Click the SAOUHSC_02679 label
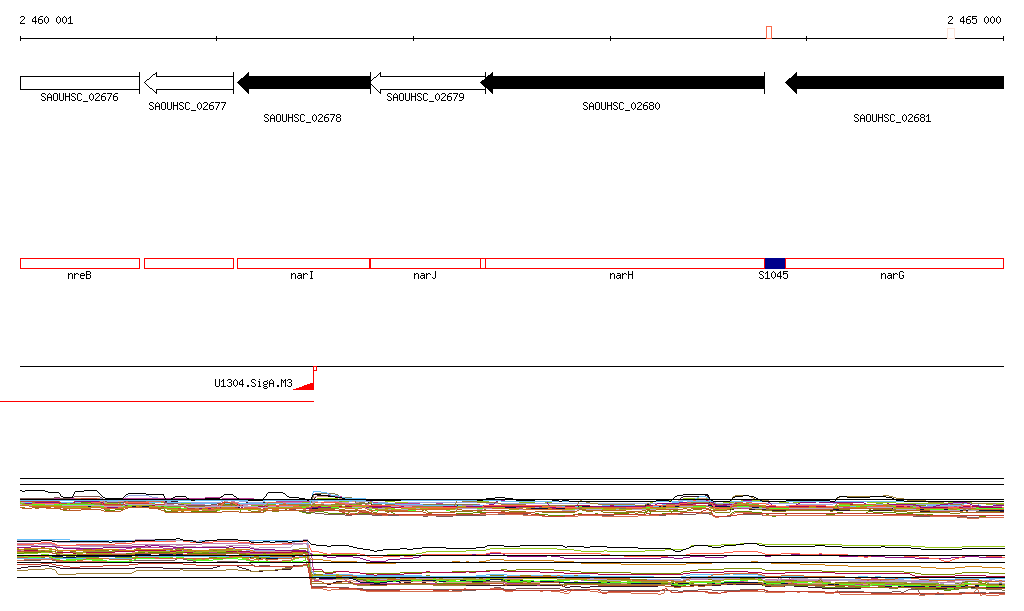The height and width of the screenshot is (611, 1024). pos(425,97)
